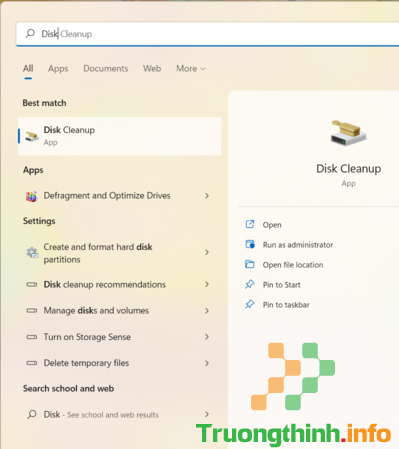Expand Defragment and Optimize Drives chevron
Image resolution: width=399 pixels, height=449 pixels.
pos(207,196)
